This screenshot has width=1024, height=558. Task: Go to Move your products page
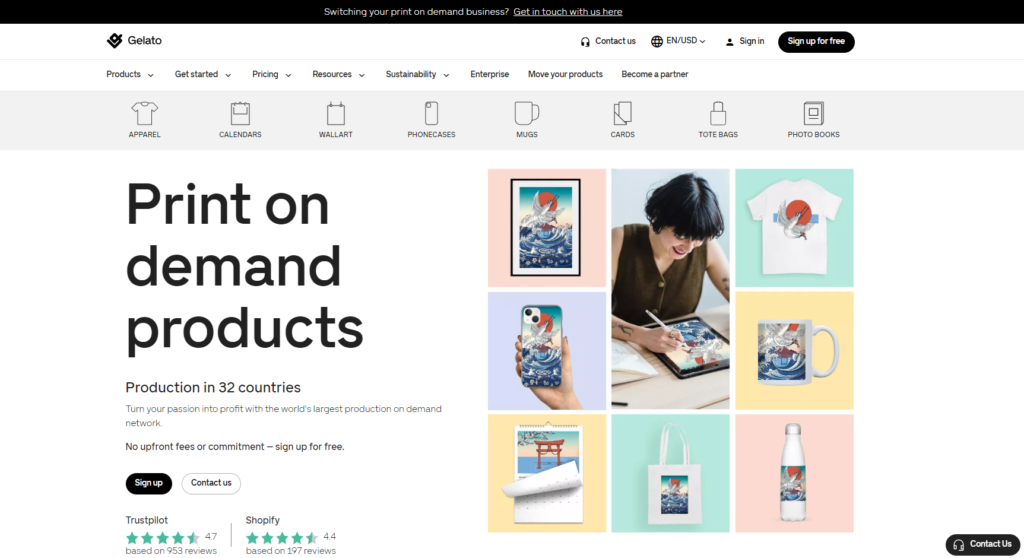pyautogui.click(x=565, y=74)
